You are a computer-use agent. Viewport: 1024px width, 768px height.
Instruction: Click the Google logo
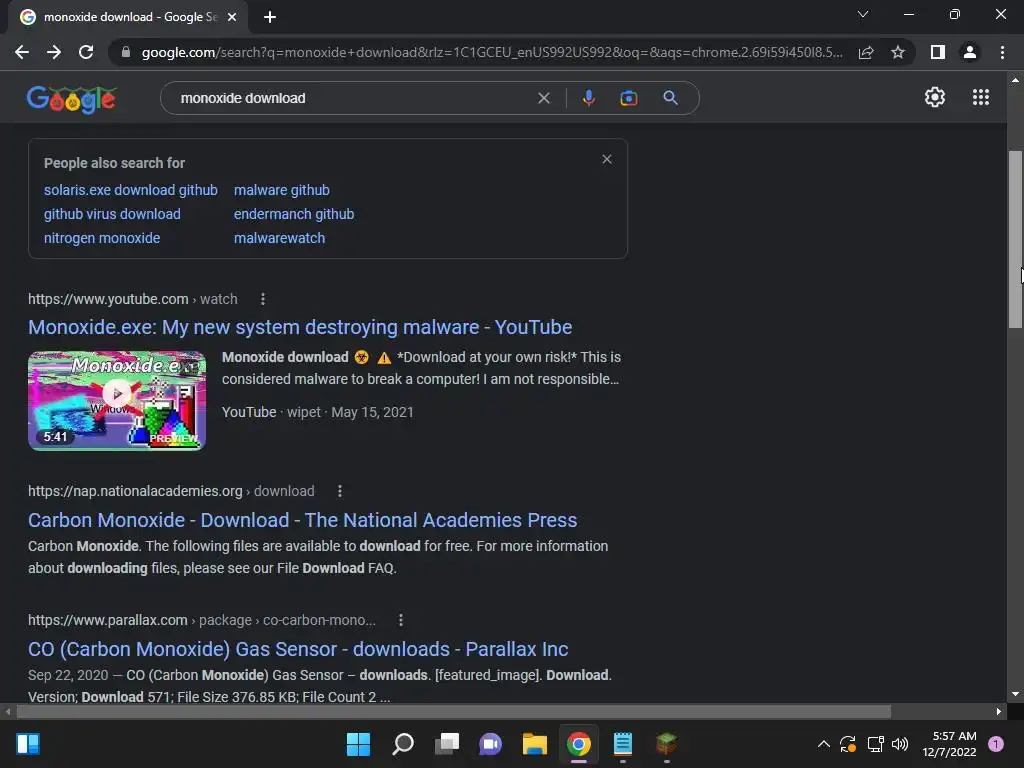click(x=71, y=99)
